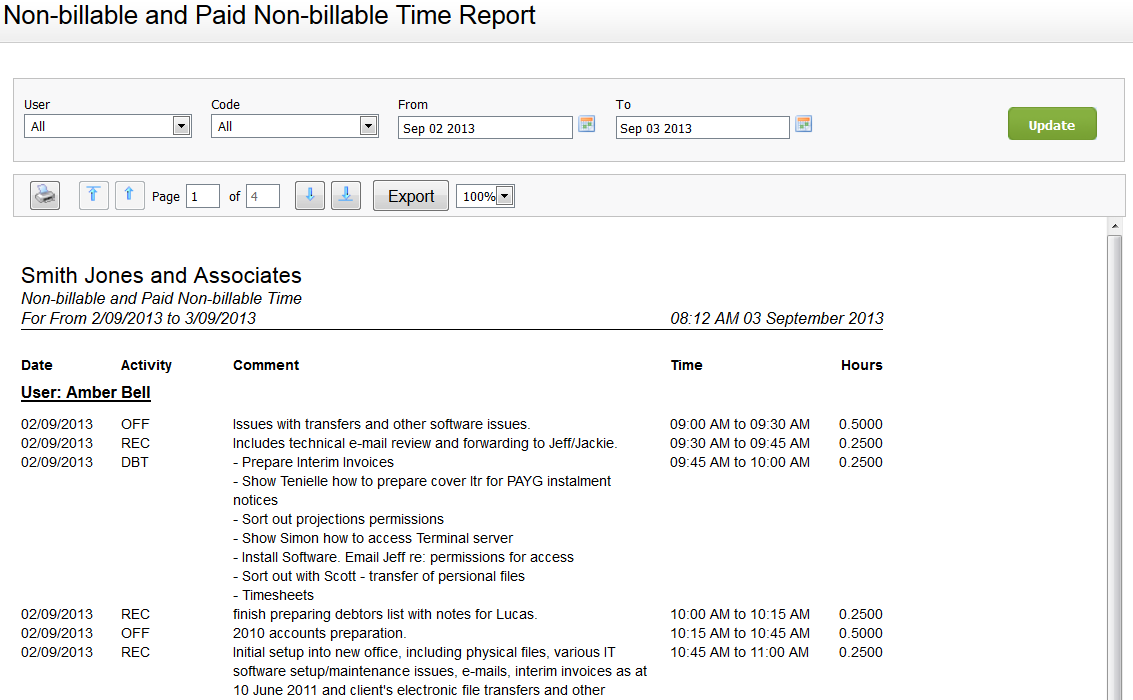Screen dimensions: 1133x700
Task: Print the report
Action: point(44,195)
